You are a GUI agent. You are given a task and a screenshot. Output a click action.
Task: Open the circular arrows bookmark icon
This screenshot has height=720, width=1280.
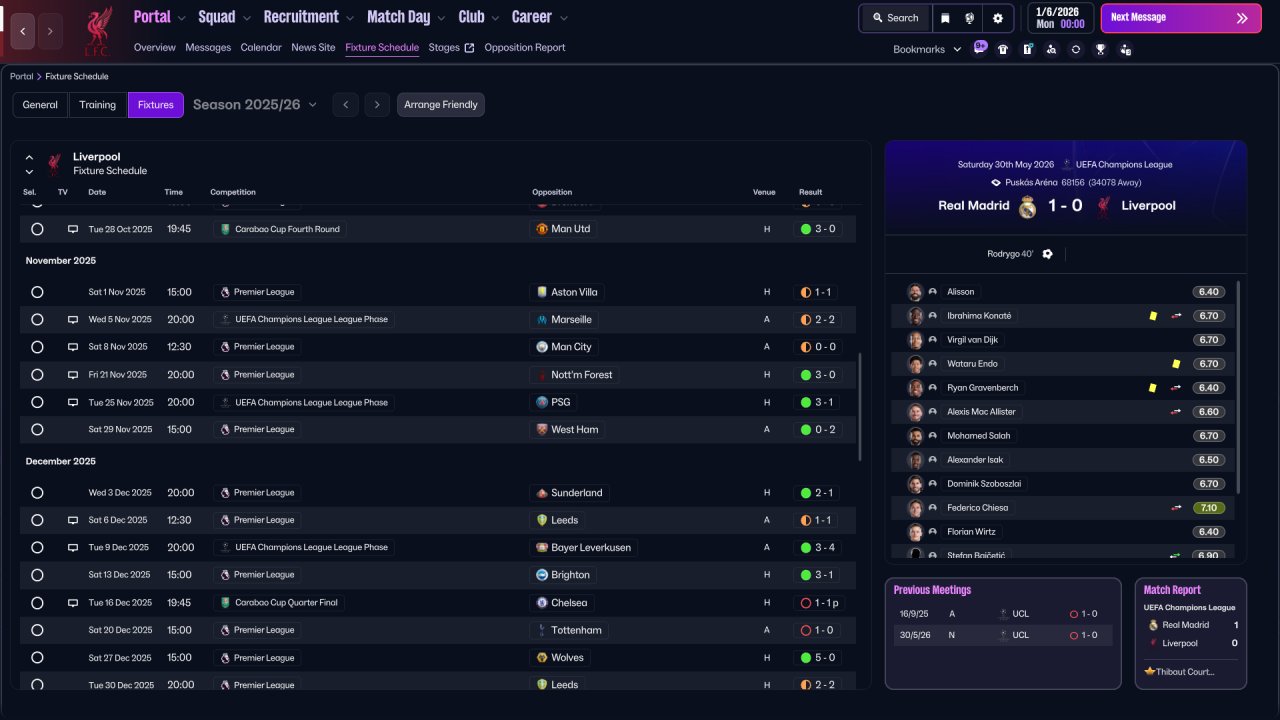click(x=1075, y=49)
